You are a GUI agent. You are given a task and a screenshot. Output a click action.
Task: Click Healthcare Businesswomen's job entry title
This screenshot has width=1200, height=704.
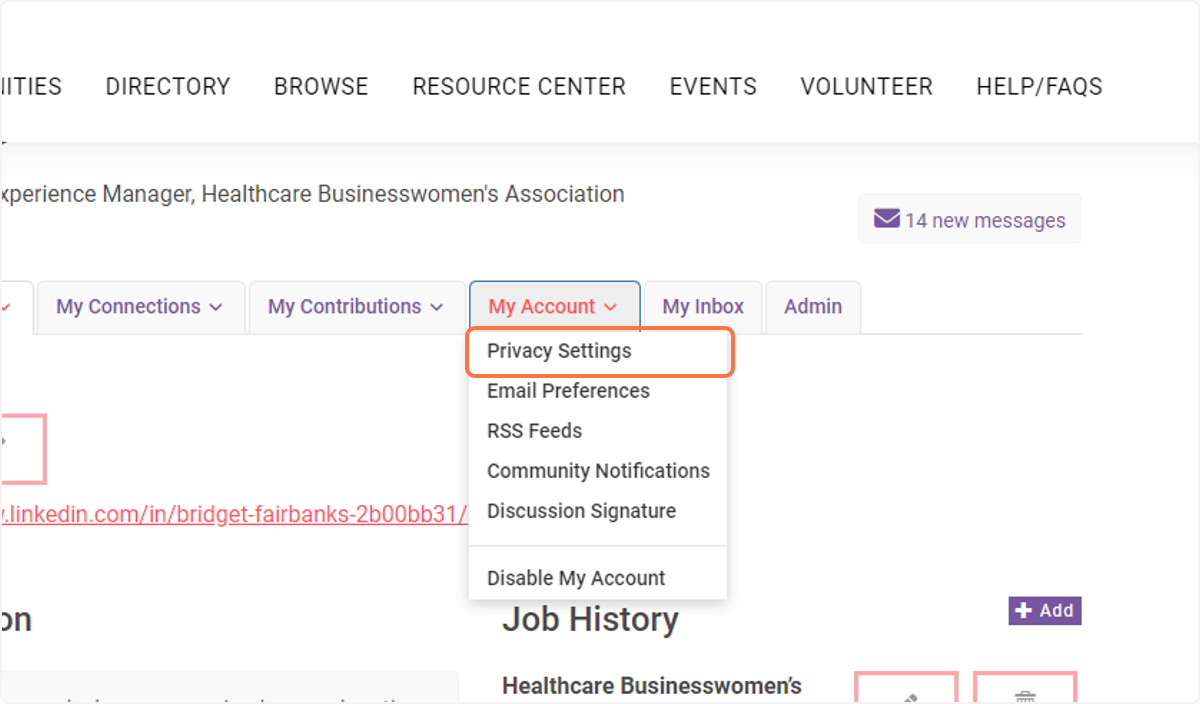tap(652, 686)
